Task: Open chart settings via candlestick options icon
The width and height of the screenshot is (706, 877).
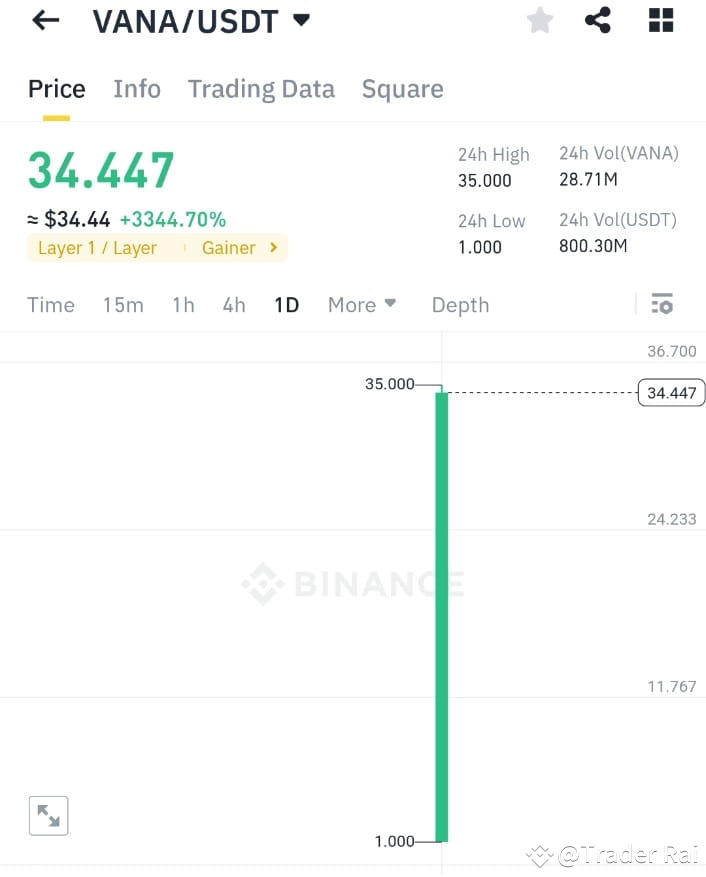Action: [662, 304]
